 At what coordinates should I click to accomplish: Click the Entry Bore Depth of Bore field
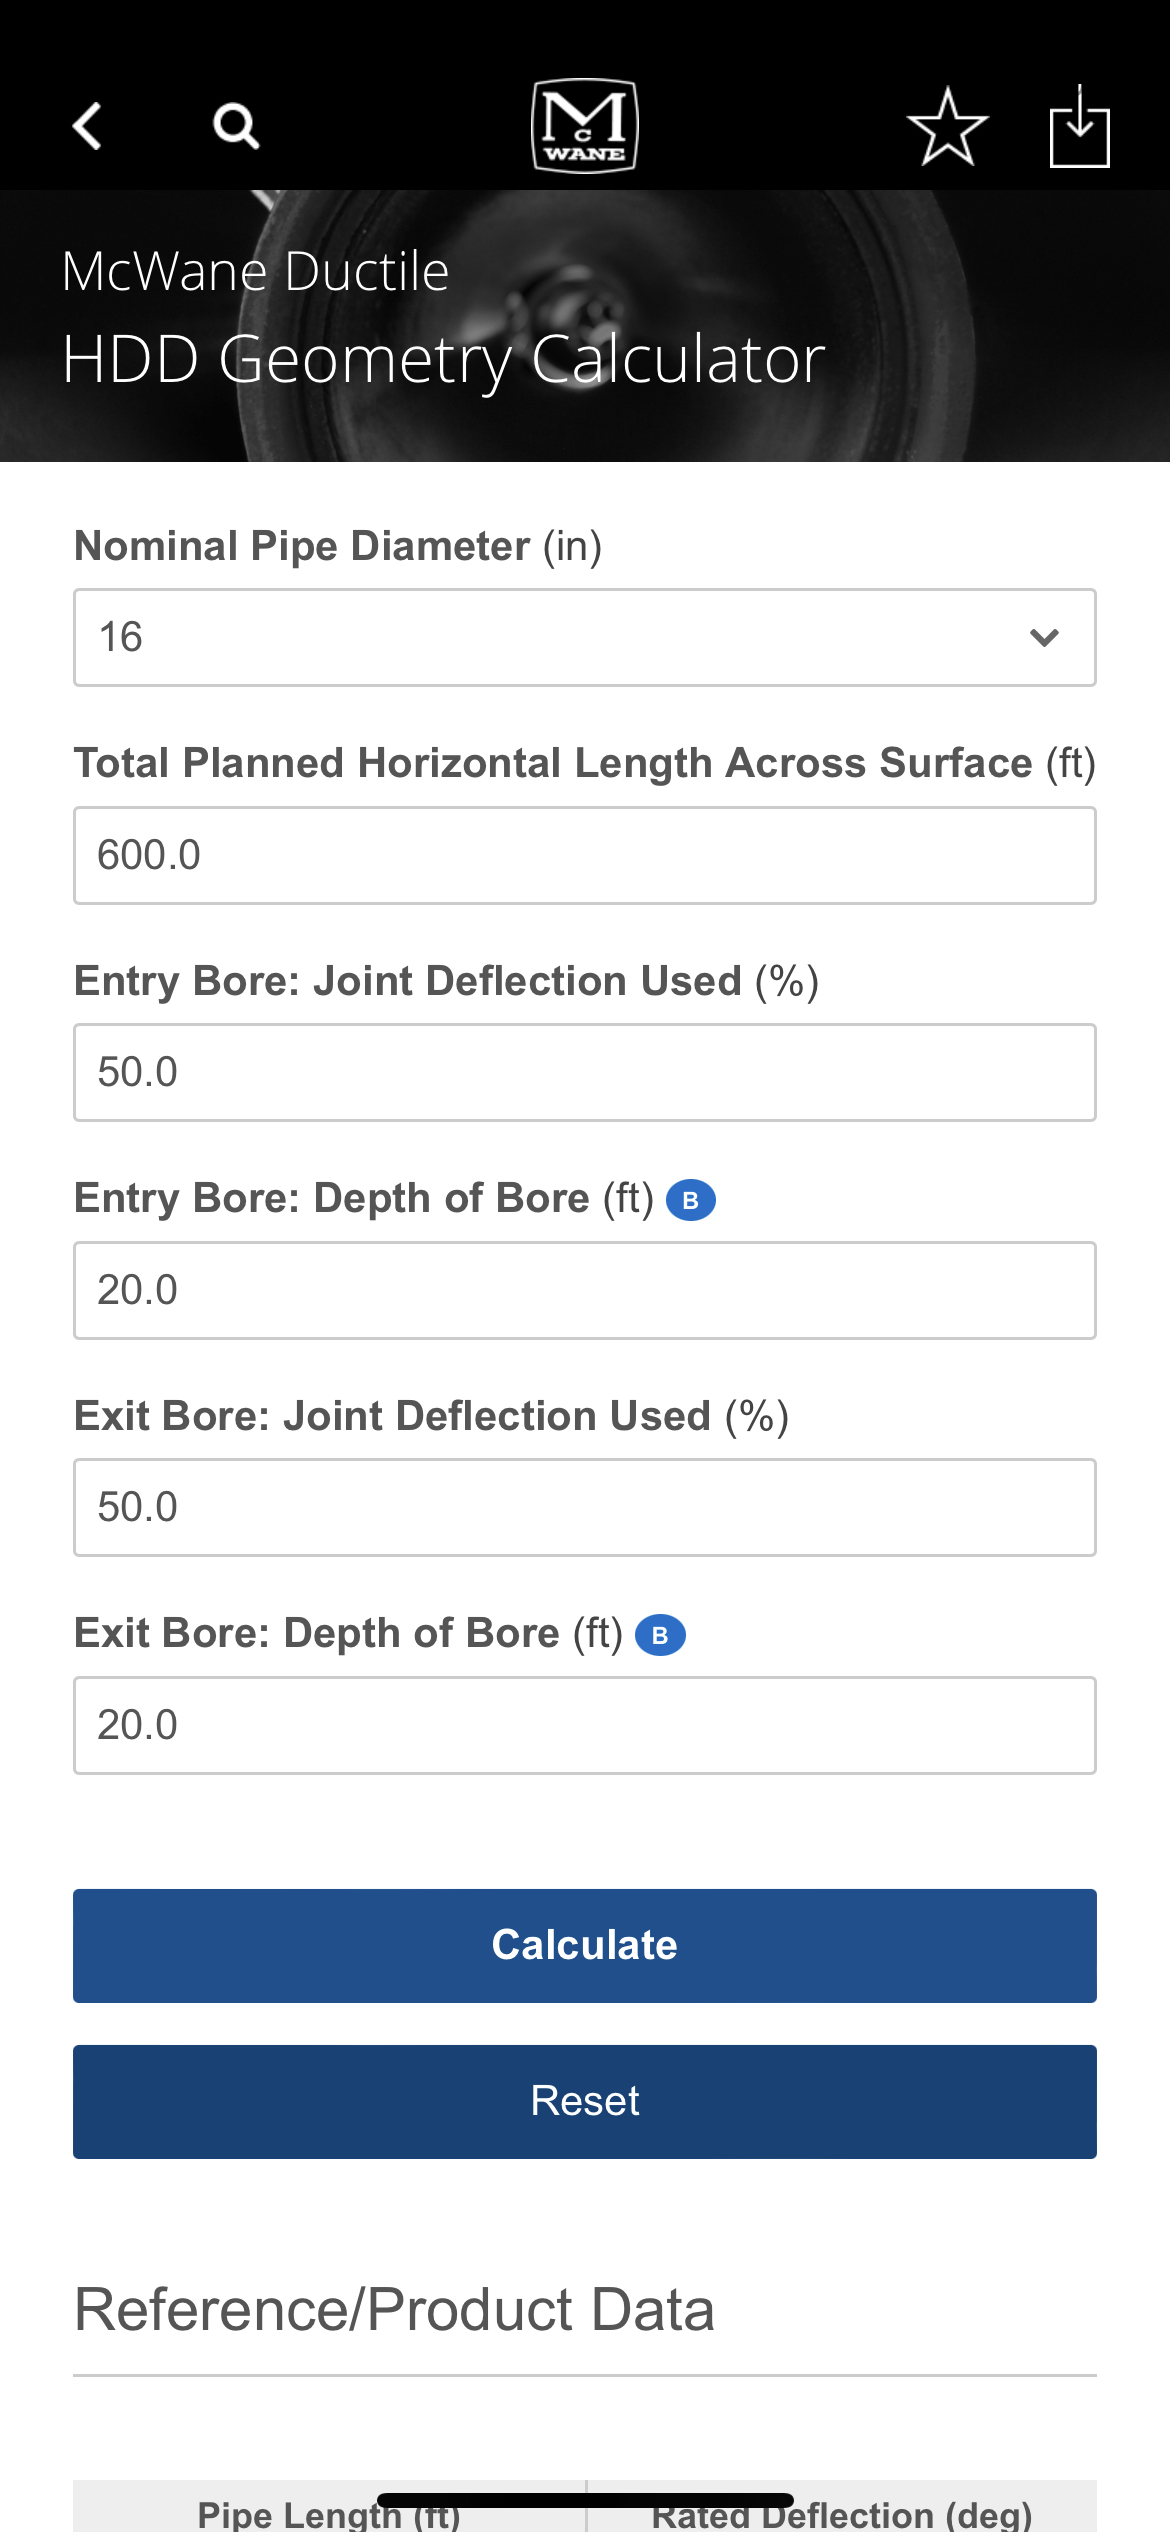(x=585, y=1291)
